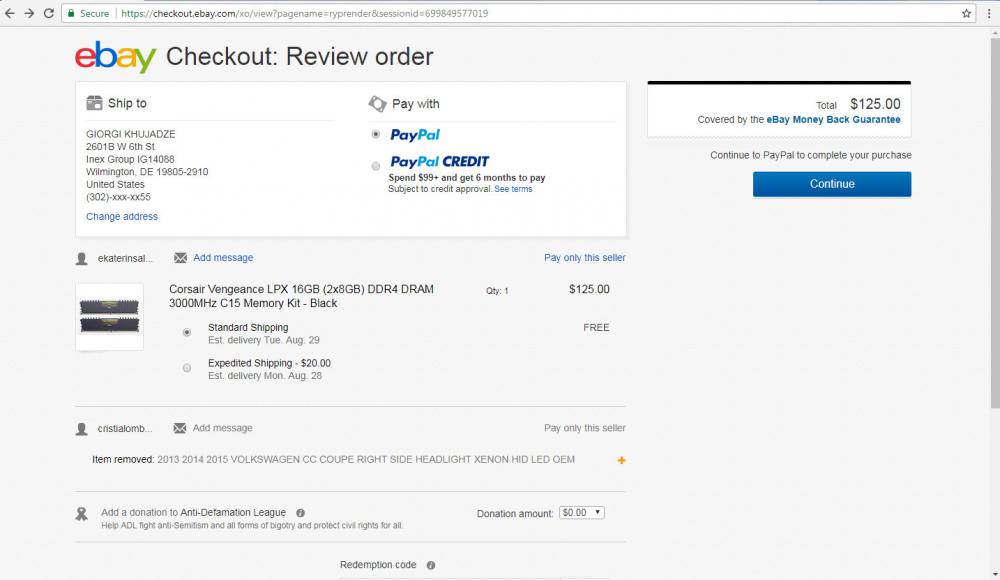Click info icon beside Anti-Defamation League
The image size is (1000, 580).
[301, 513]
